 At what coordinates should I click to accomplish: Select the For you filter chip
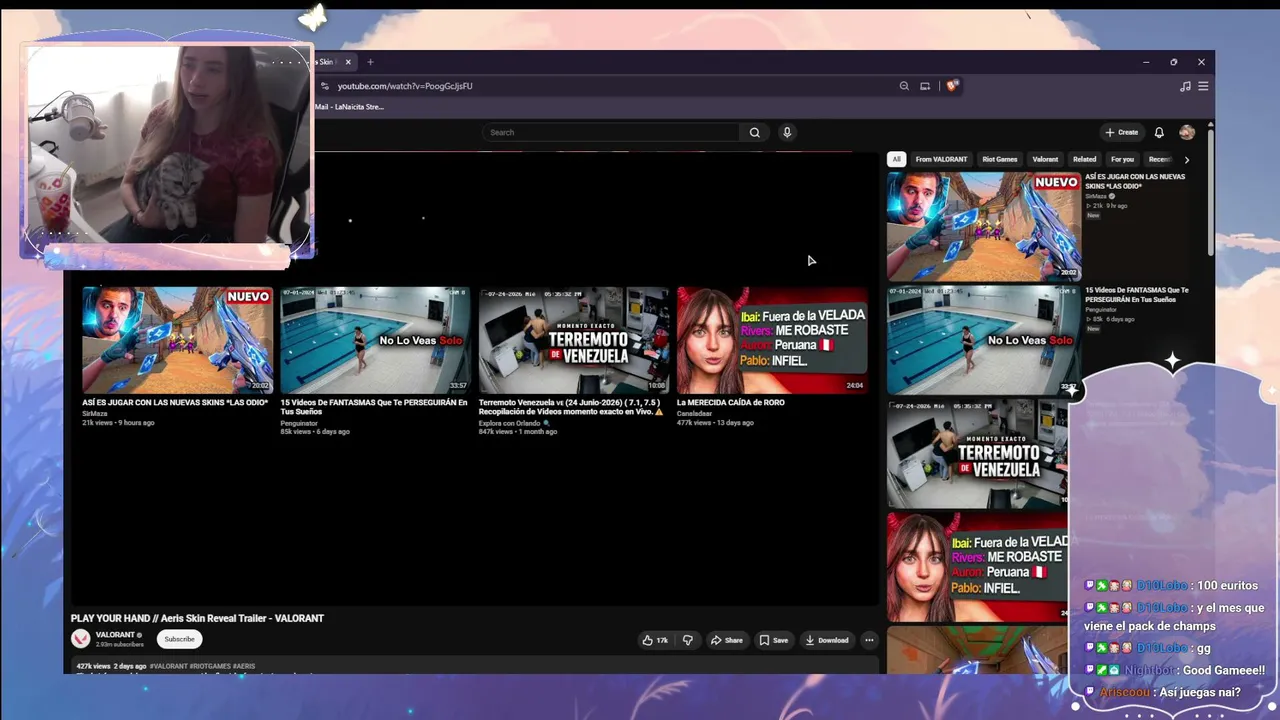click(1122, 159)
